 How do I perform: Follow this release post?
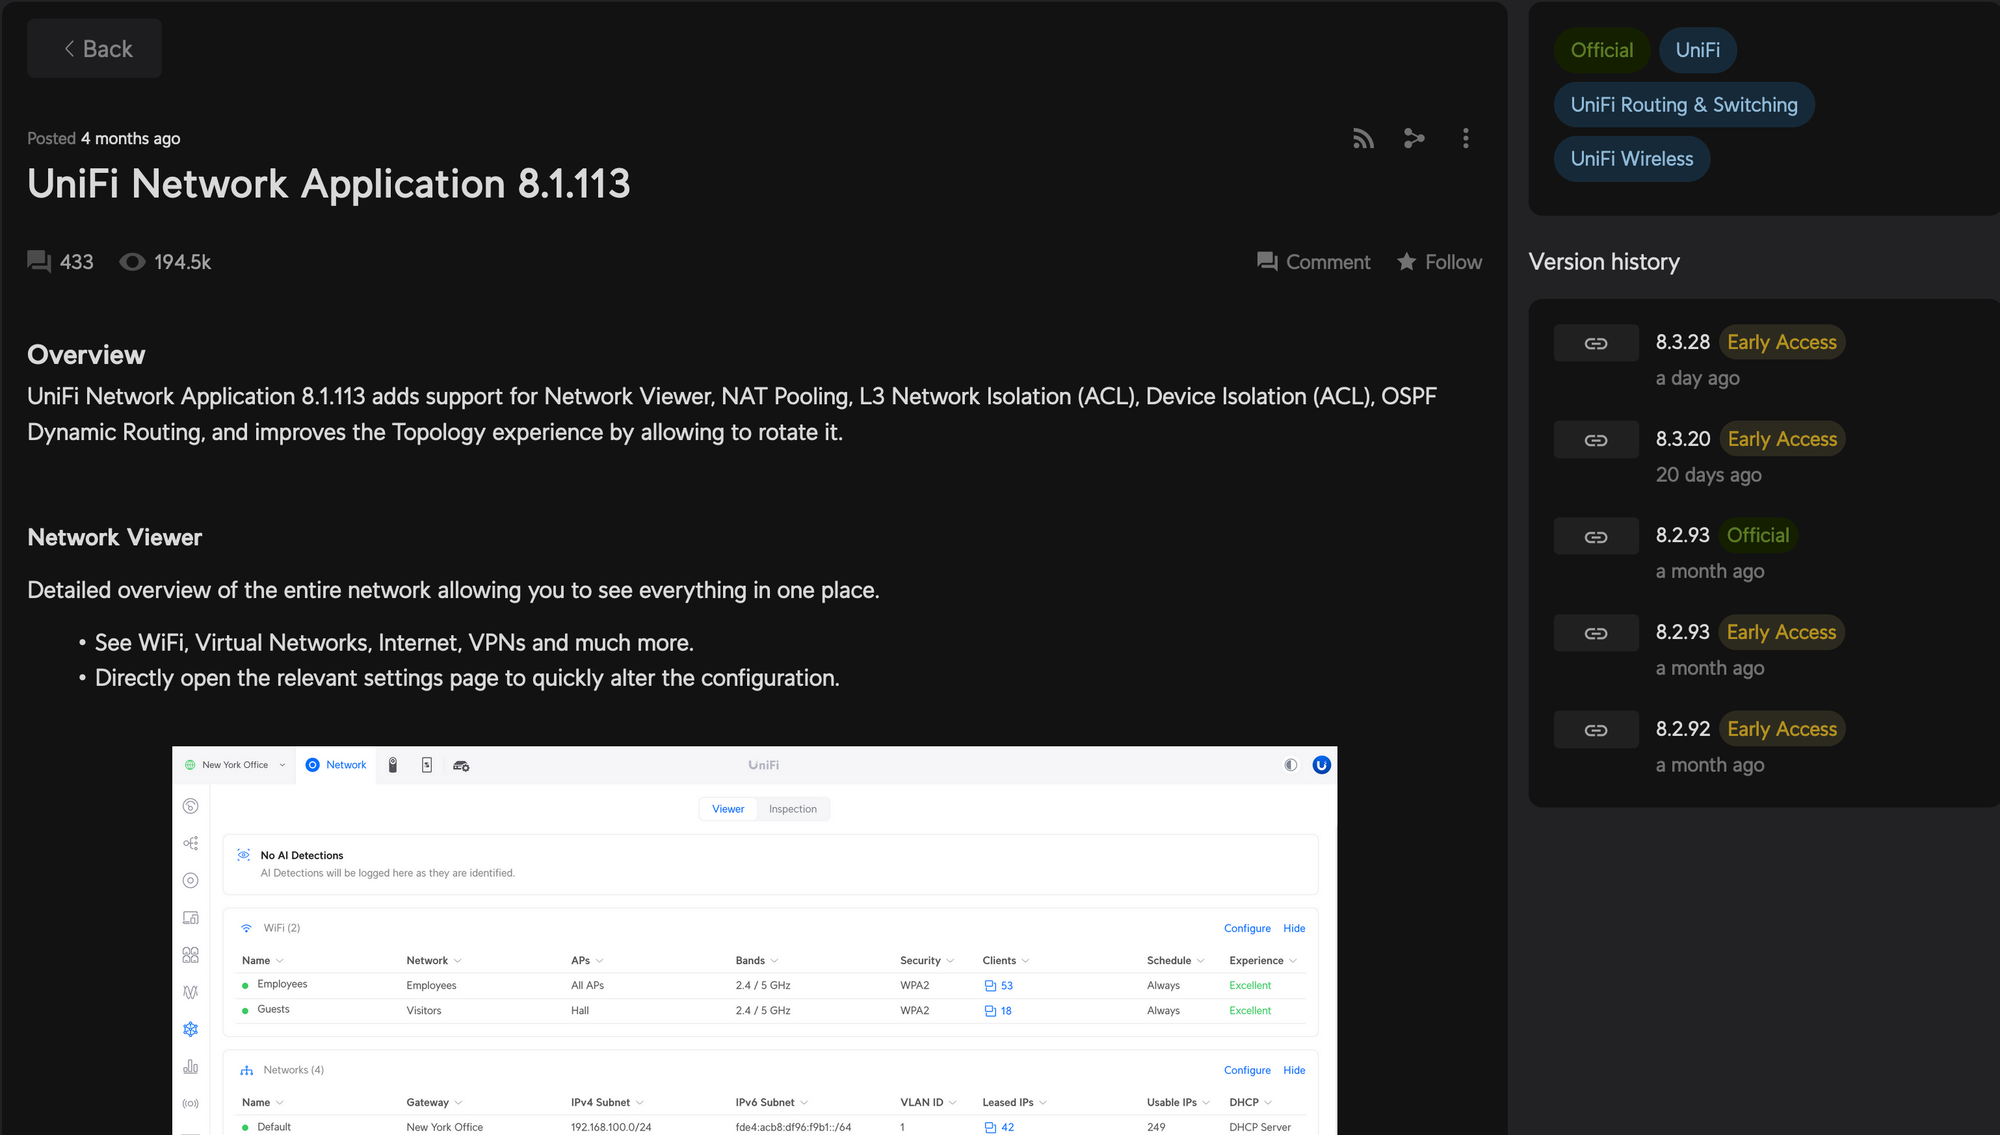[1439, 262]
